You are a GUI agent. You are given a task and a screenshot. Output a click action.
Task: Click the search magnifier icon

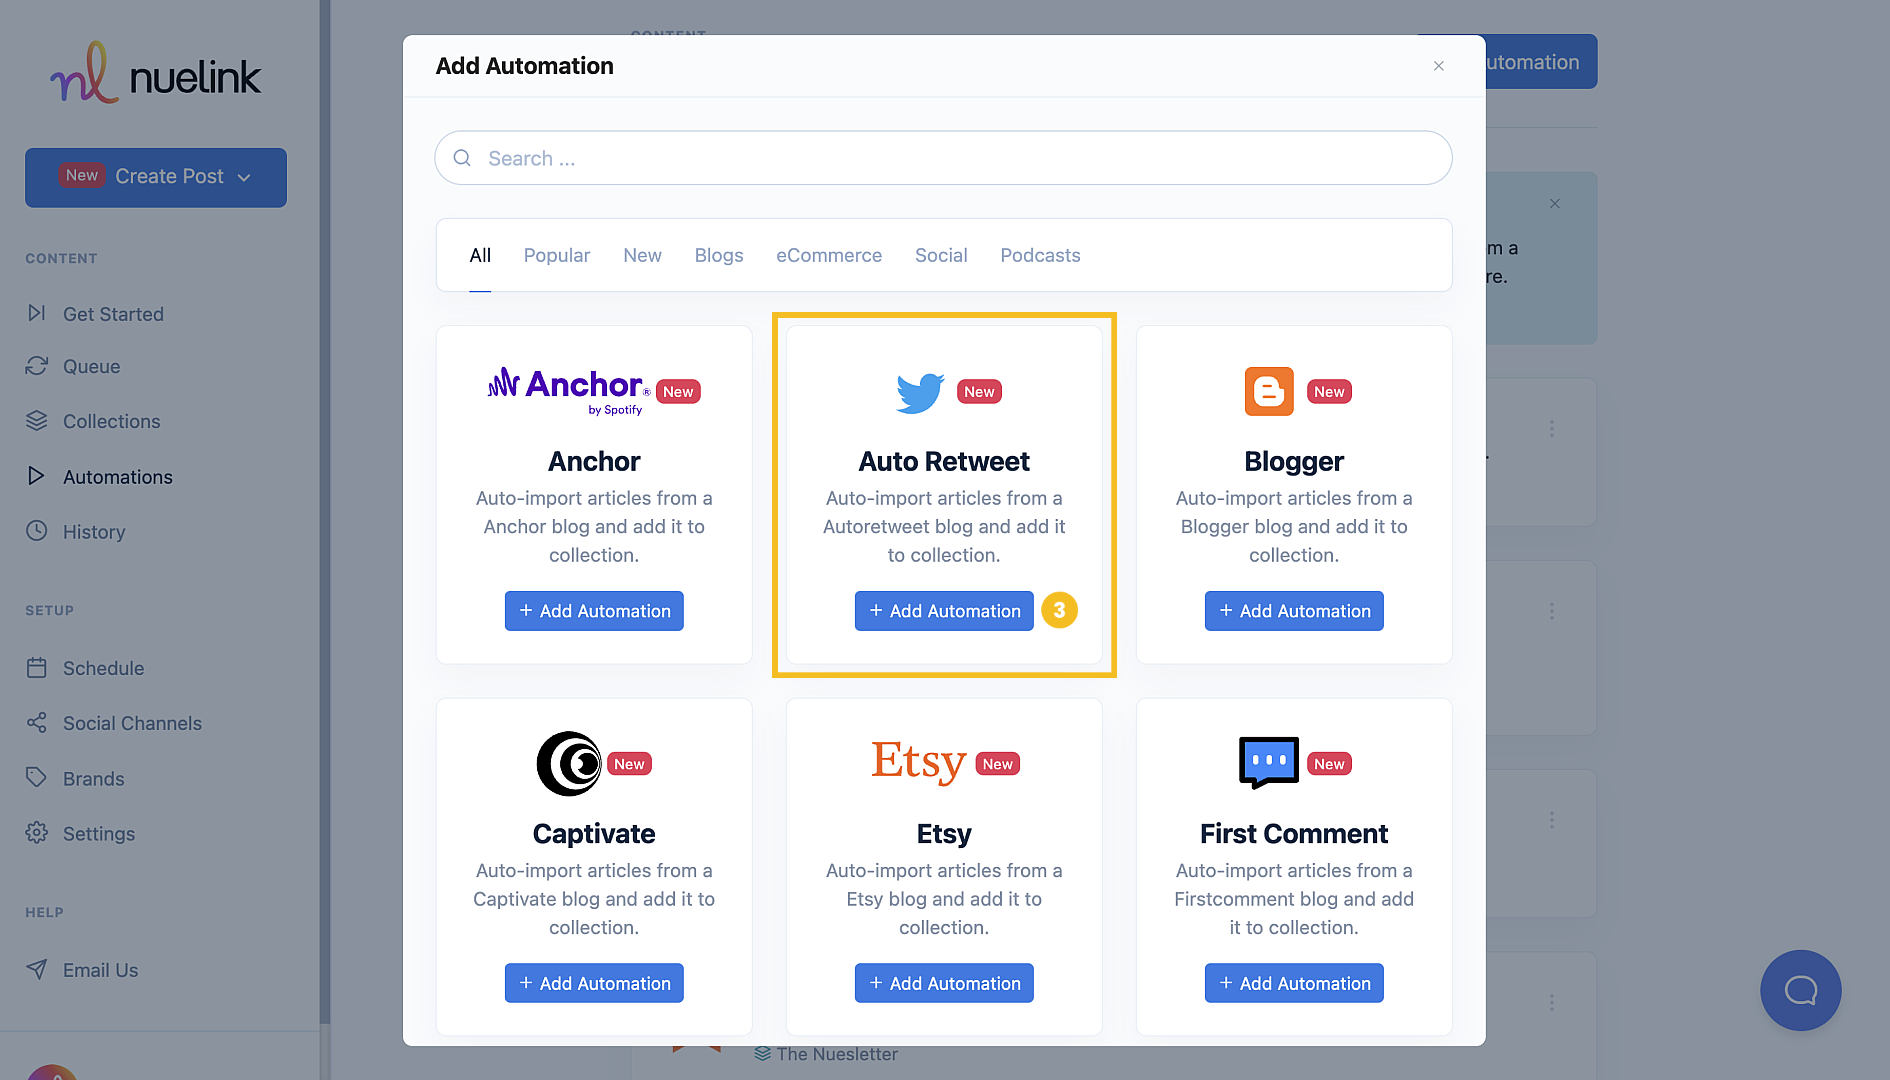pos(462,158)
